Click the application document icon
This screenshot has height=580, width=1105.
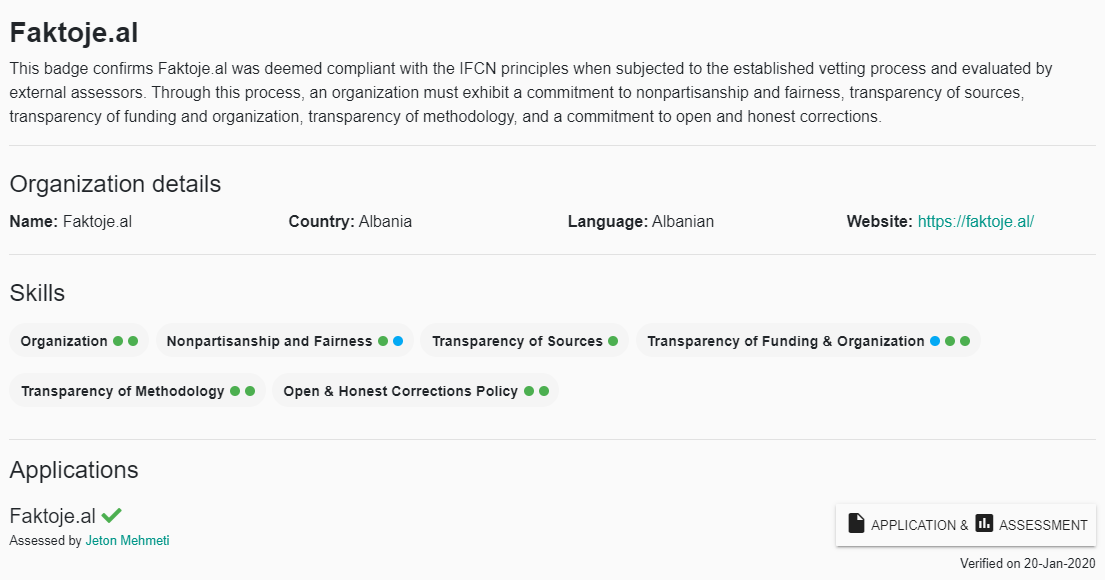(x=856, y=523)
